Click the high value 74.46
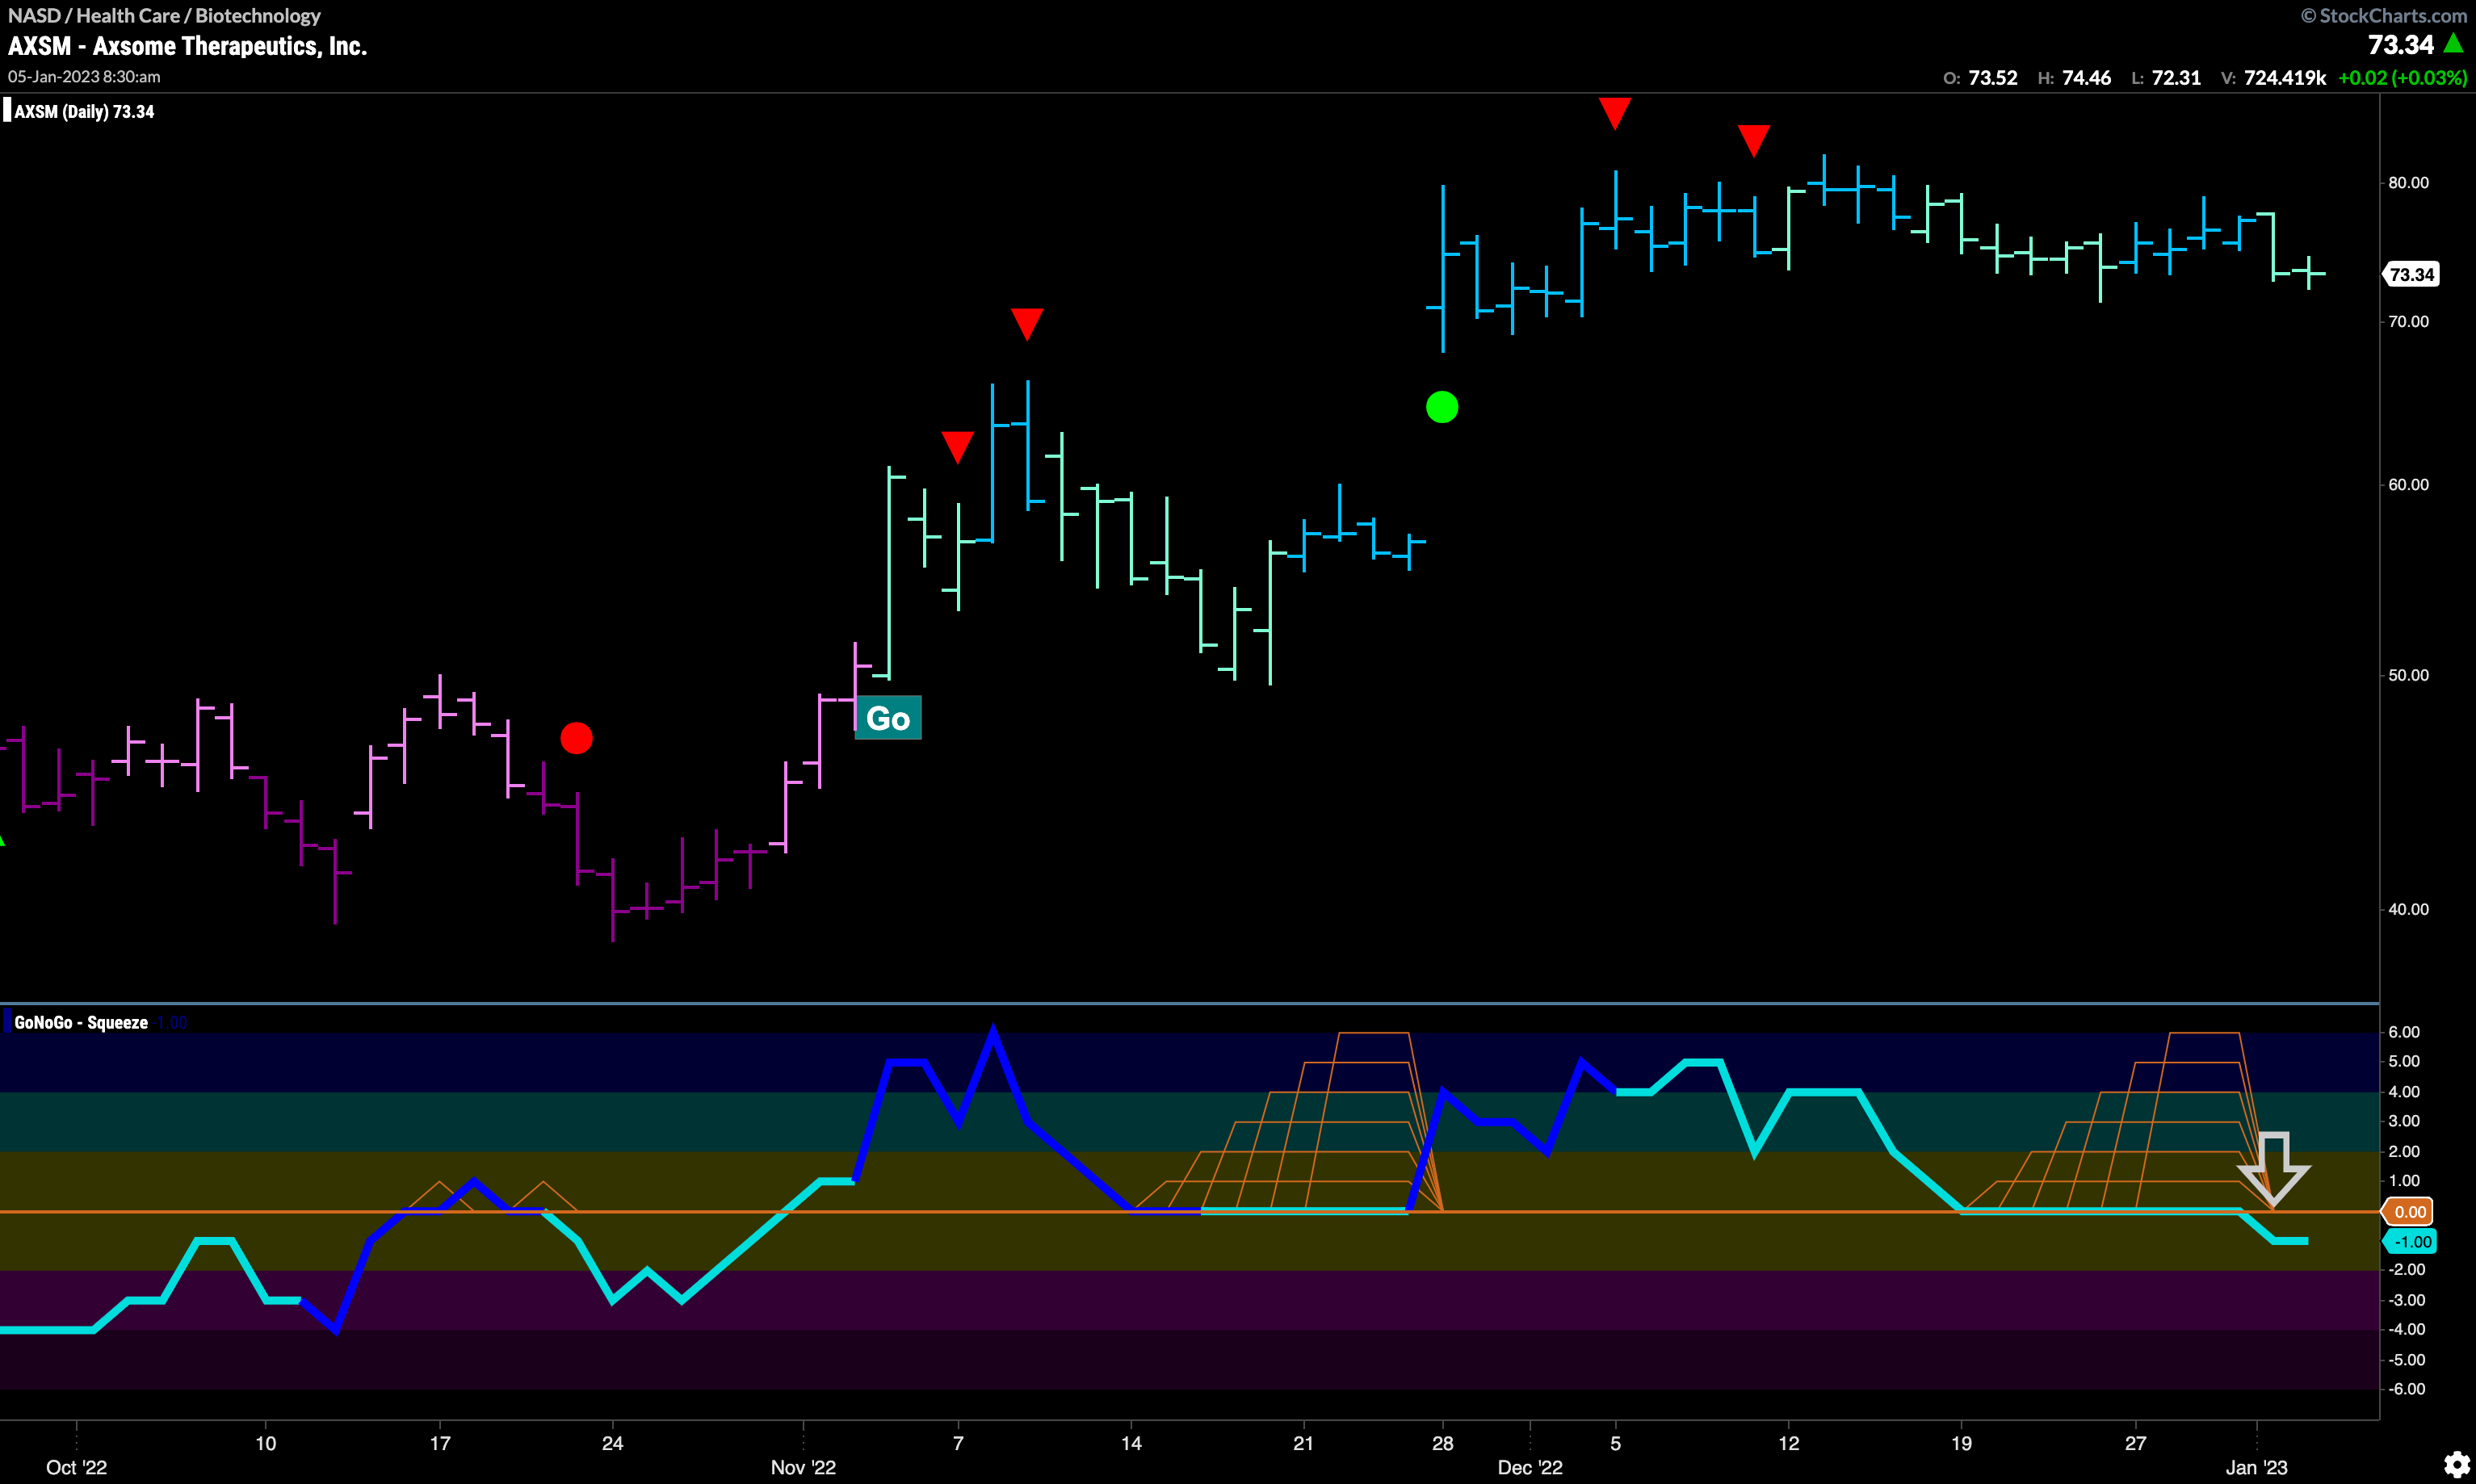2476x1484 pixels. (2087, 78)
